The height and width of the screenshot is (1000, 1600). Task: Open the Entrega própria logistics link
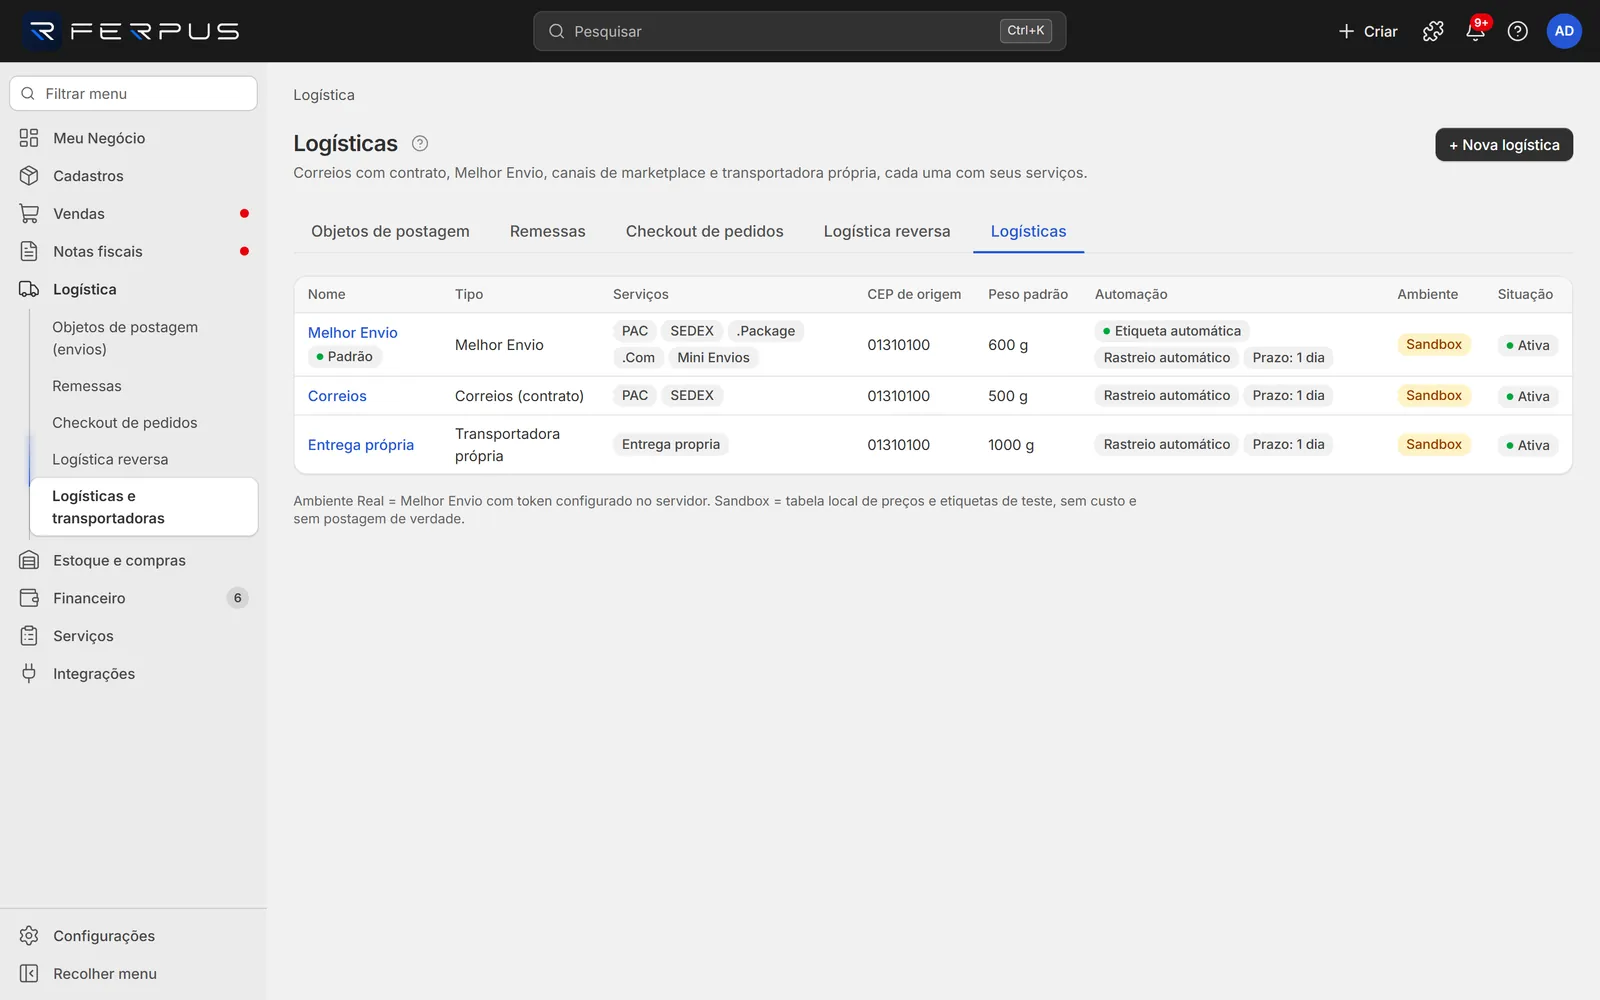[360, 445]
